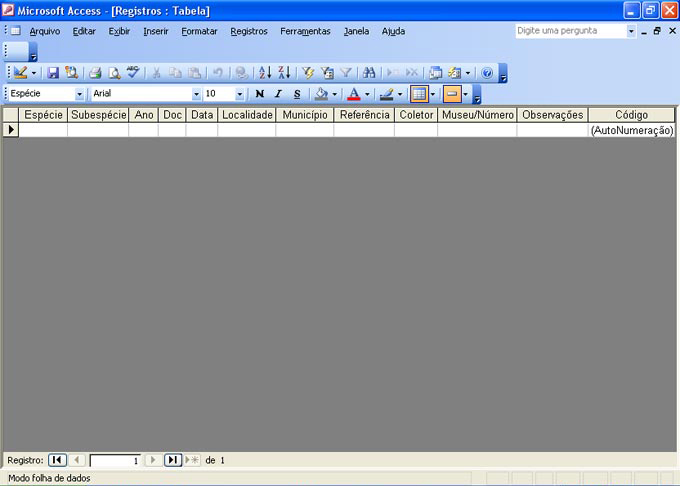
Task: Click the Copy icon
Action: [175, 73]
